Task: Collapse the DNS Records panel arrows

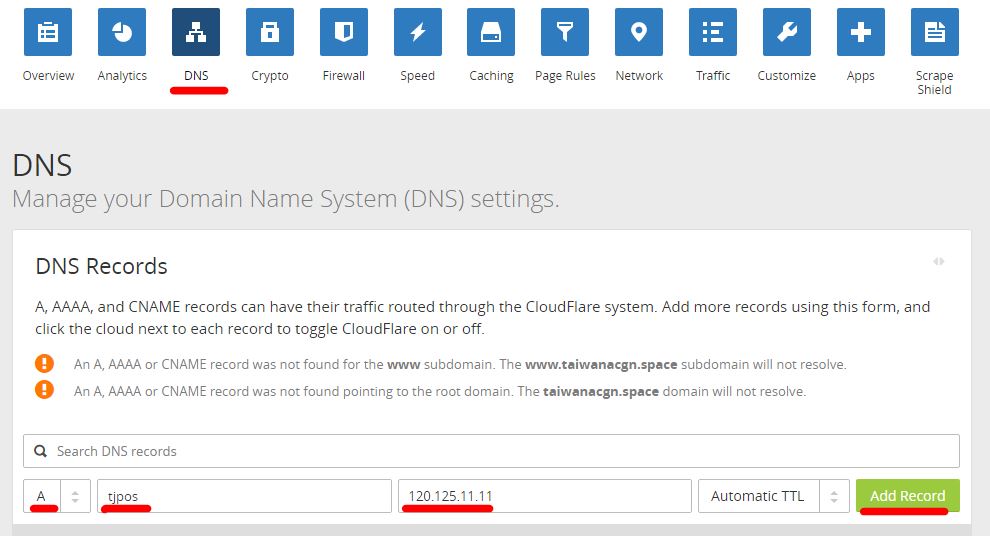Action: coord(938,261)
